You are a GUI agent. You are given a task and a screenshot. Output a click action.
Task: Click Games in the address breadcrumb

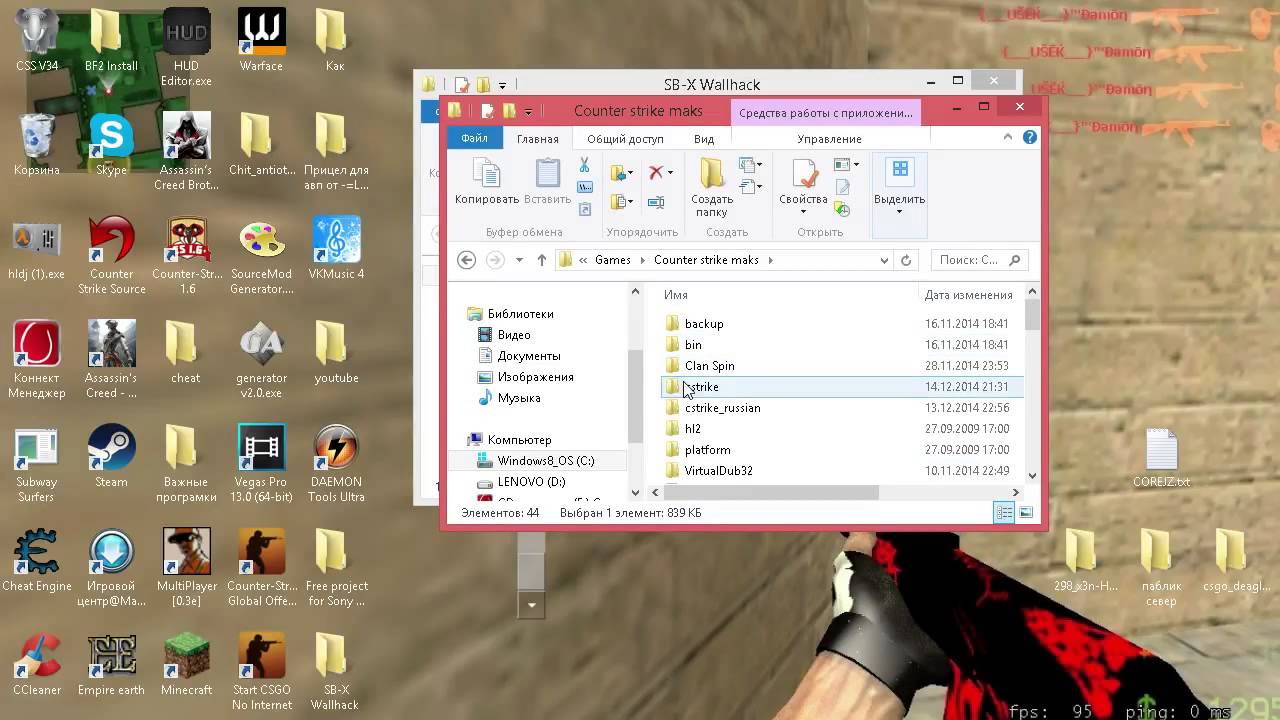613,260
